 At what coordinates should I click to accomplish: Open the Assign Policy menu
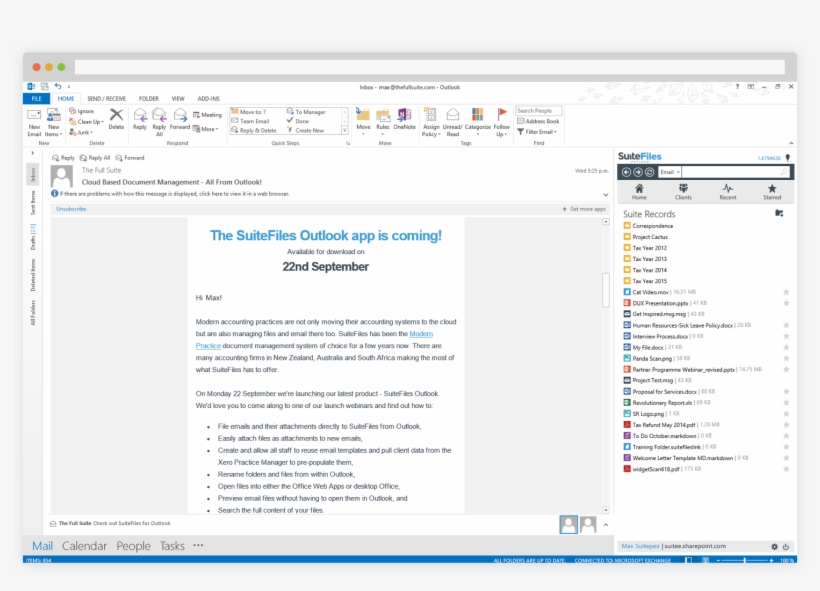coord(431,122)
